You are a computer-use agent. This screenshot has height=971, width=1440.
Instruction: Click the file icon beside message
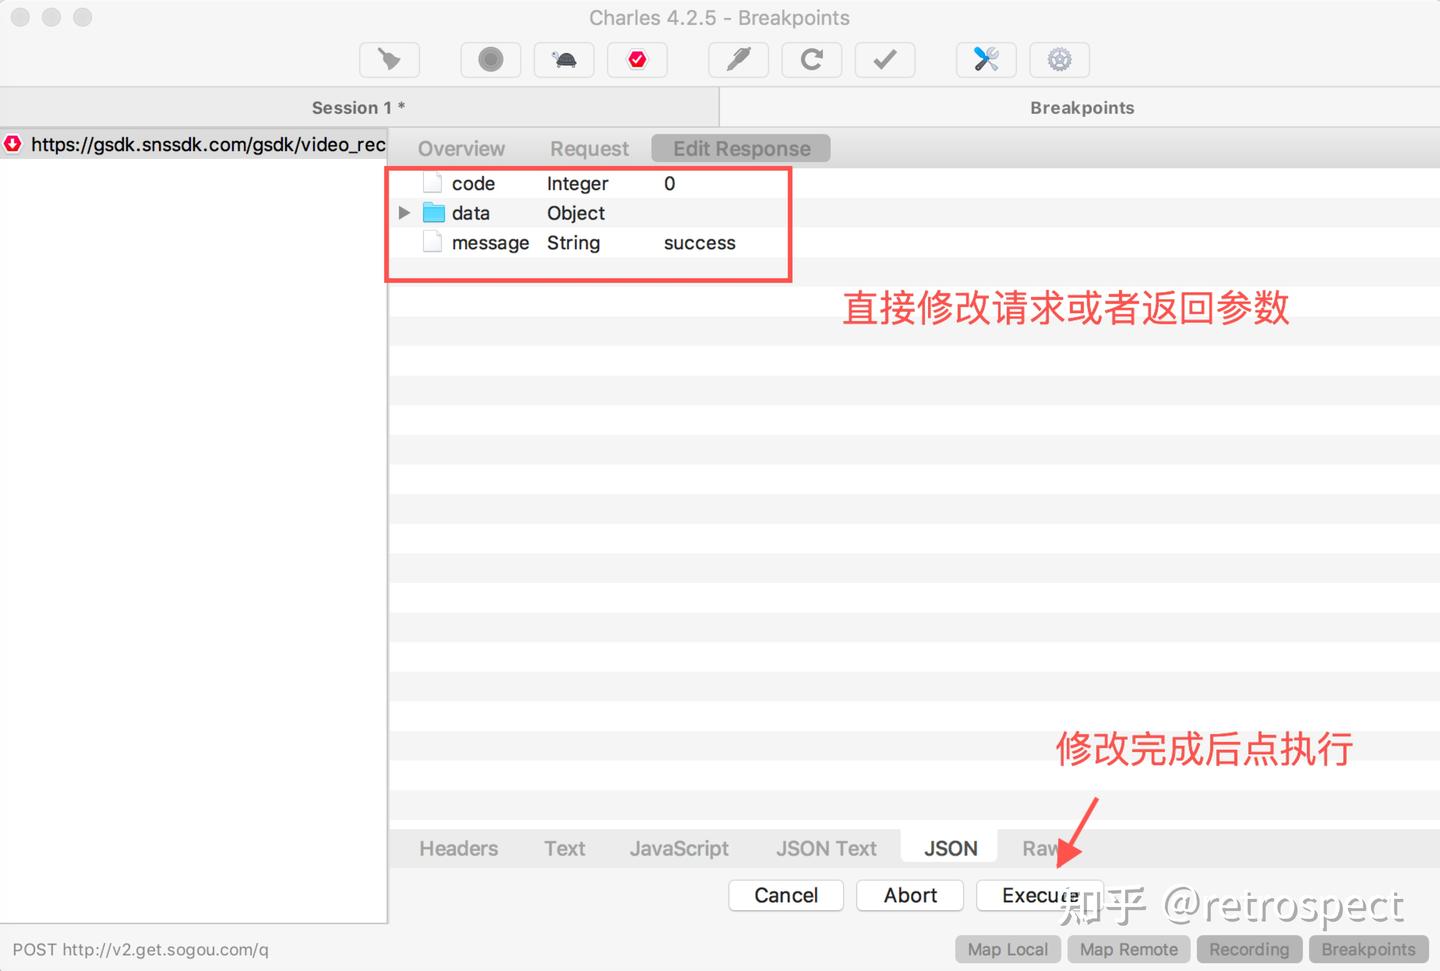click(x=432, y=242)
